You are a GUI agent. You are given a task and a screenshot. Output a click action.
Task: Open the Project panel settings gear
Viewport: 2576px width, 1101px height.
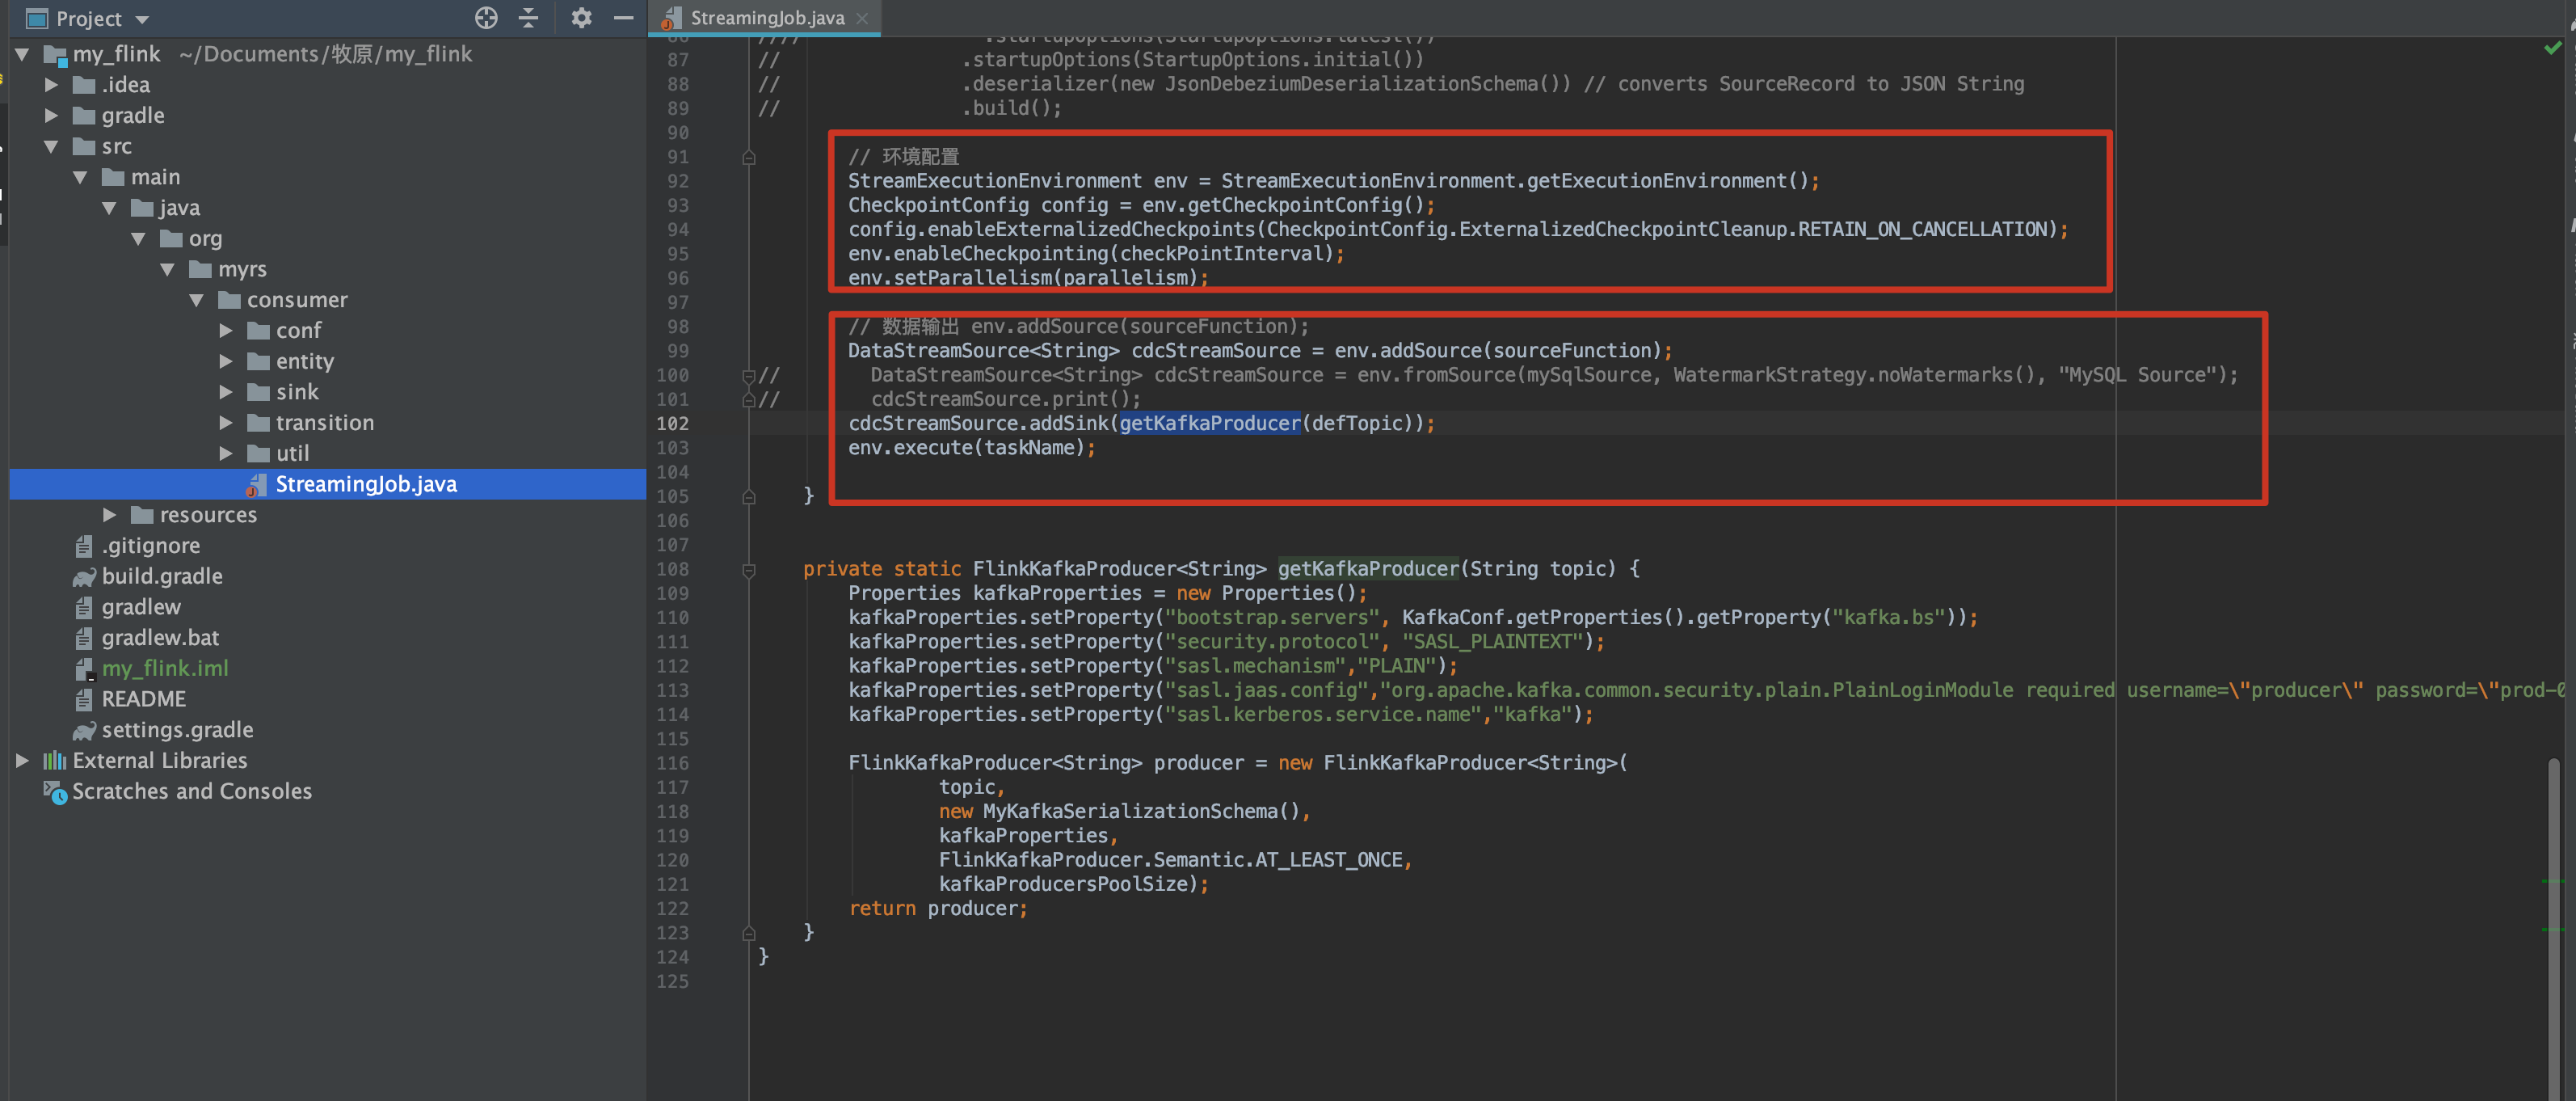(581, 18)
